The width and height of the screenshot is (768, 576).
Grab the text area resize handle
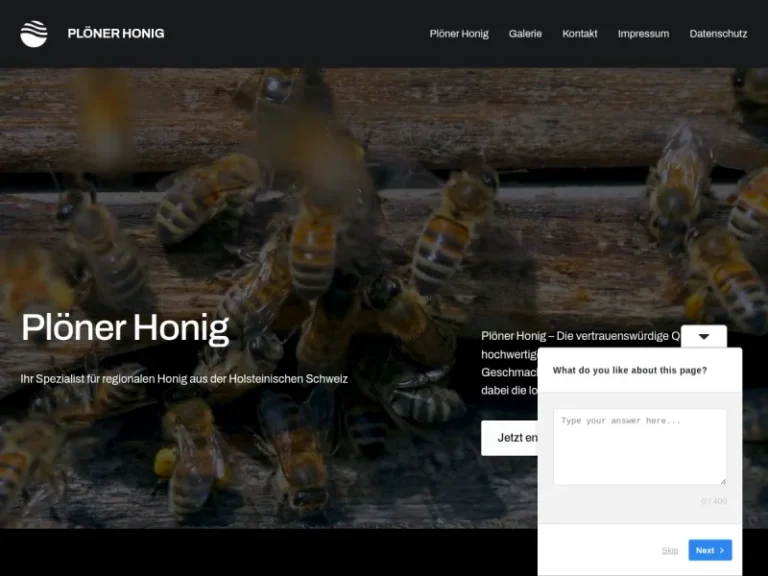722,481
